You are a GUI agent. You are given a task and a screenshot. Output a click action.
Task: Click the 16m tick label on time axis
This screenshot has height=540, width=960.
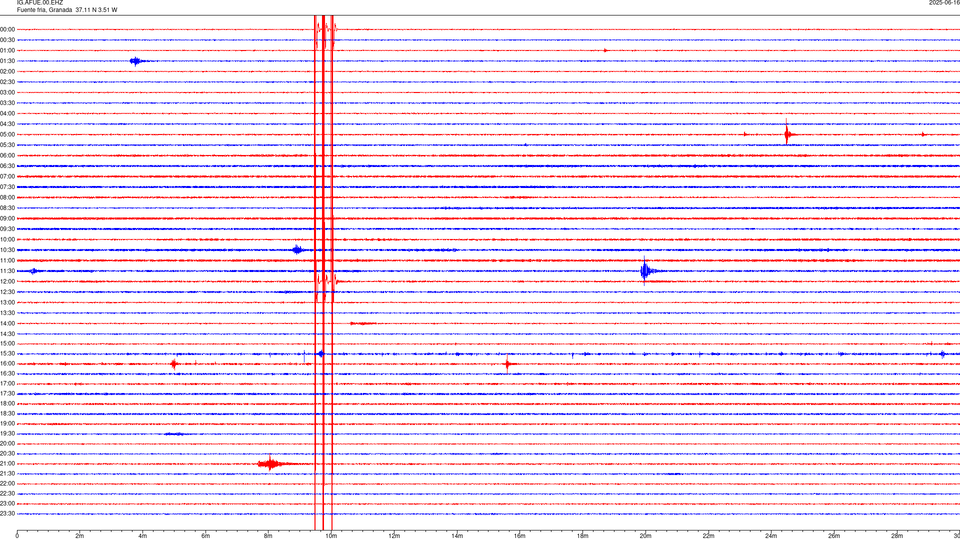tap(520, 536)
